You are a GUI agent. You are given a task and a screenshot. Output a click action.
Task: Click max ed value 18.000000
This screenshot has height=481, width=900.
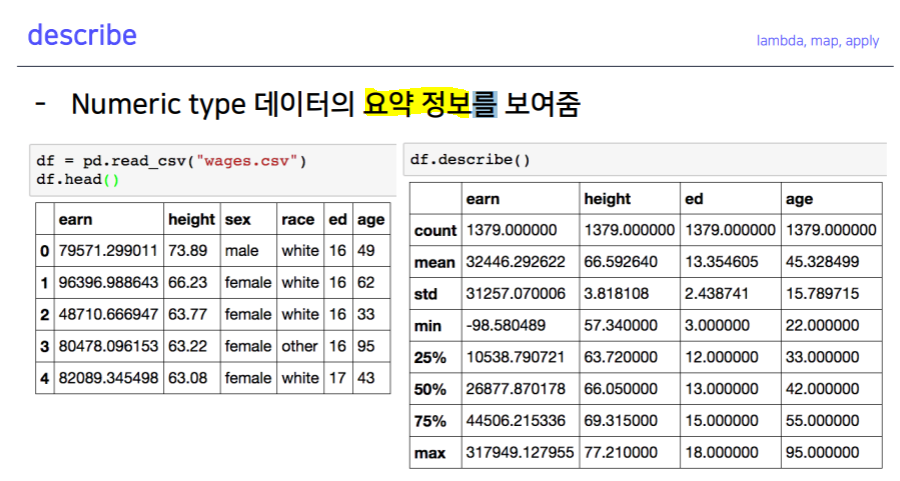click(x=721, y=452)
